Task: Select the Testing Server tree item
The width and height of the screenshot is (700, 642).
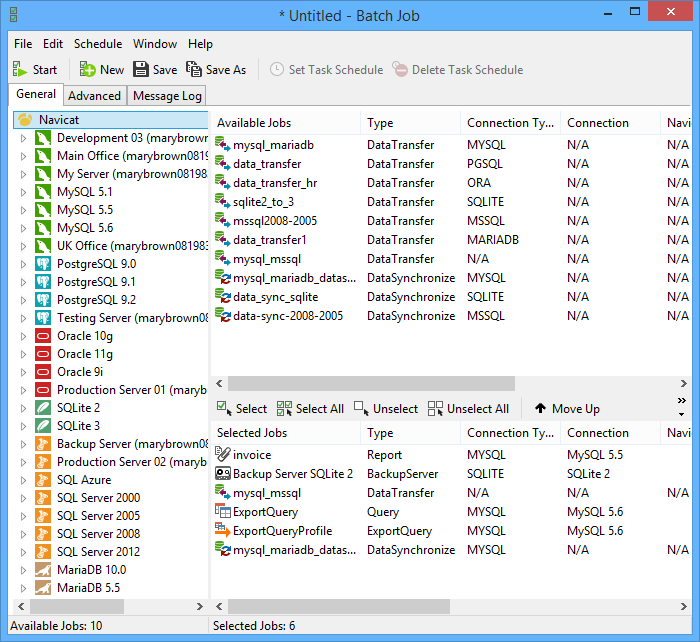Action: (x=132, y=318)
